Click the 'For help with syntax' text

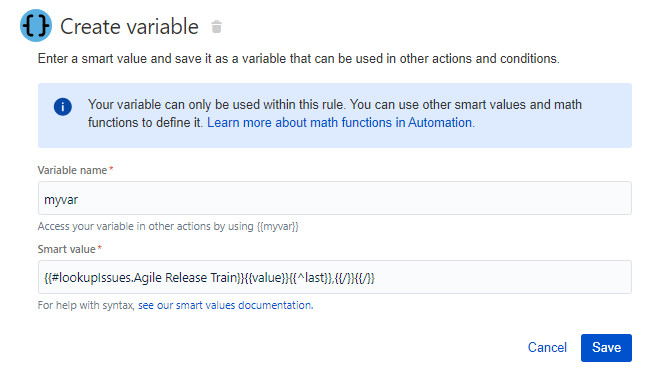tap(86, 305)
